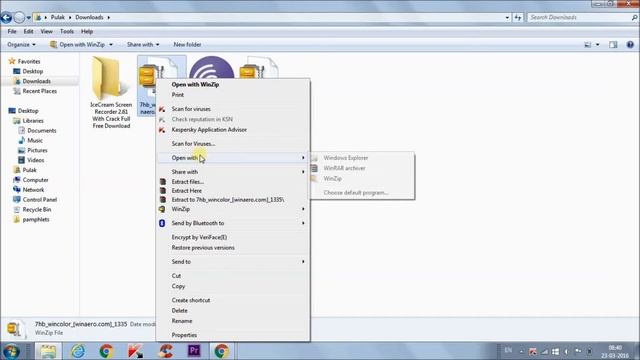
Task: Click Scan for viruses Kaspersky entry
Action: tap(233, 109)
